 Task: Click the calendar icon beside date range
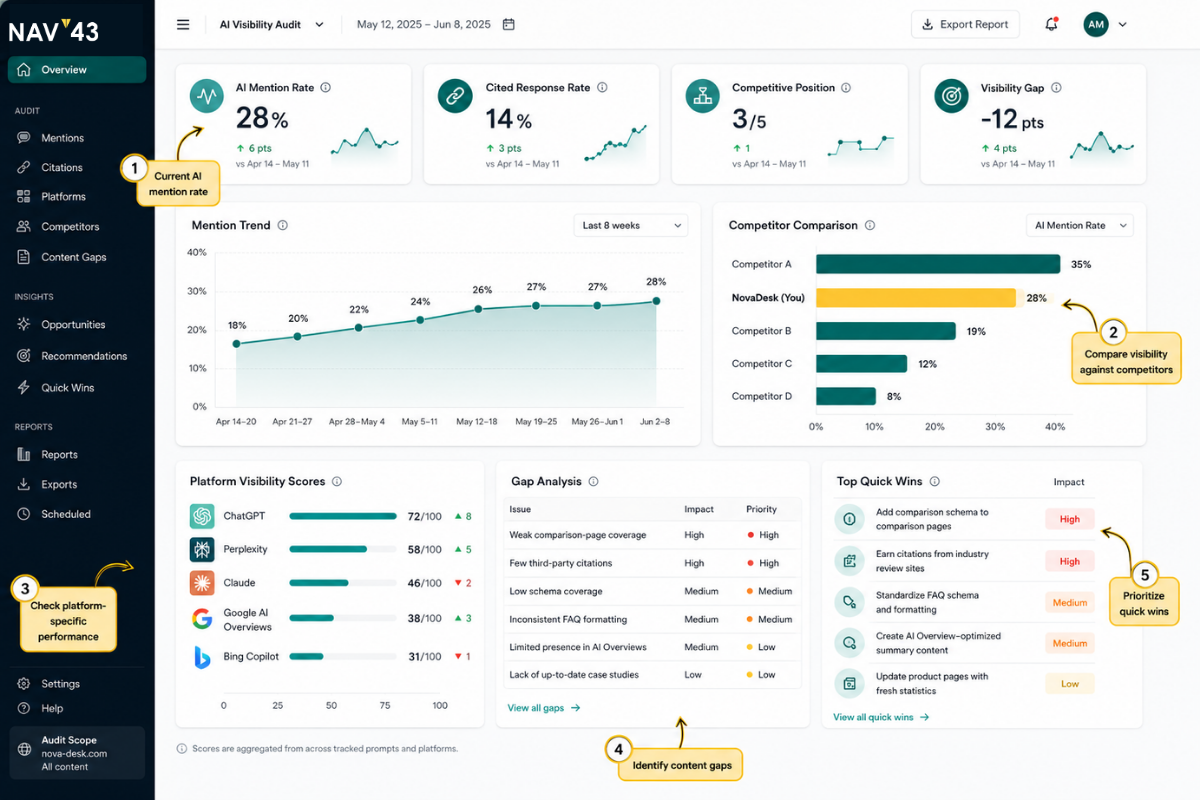click(x=508, y=24)
